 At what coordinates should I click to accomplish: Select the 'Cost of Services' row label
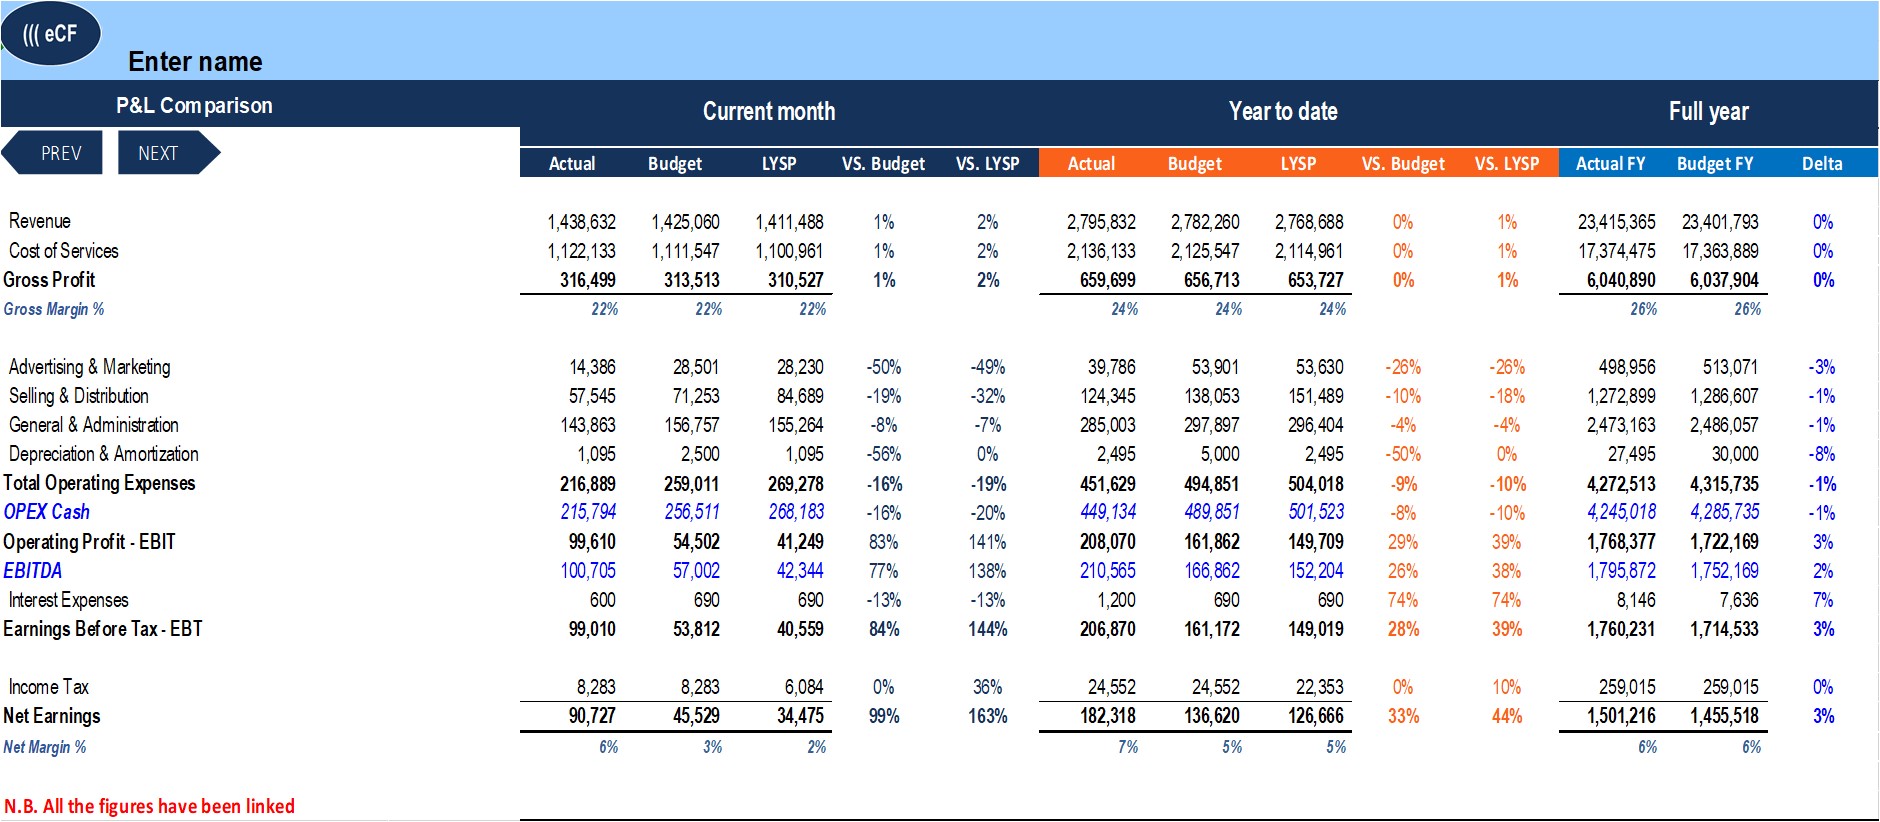(64, 251)
